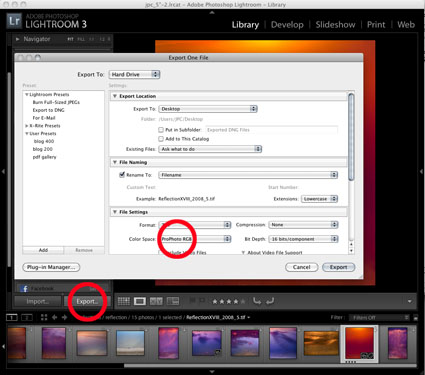Hide the top module picker panel arrow

pos(212,12)
